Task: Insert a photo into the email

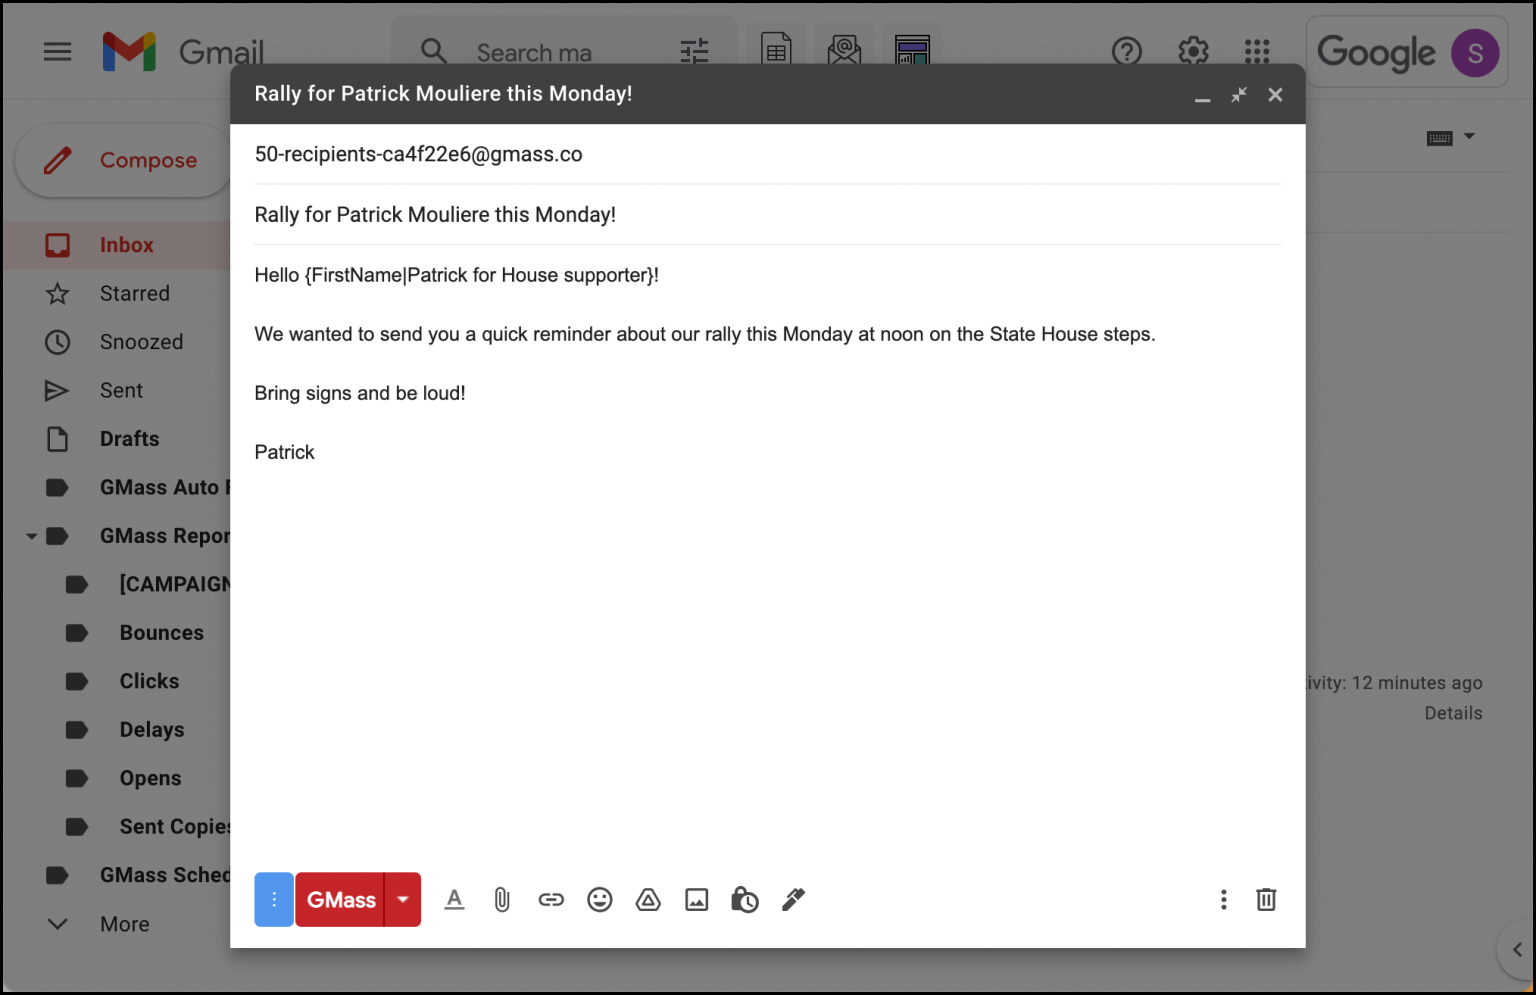Action: coord(697,899)
